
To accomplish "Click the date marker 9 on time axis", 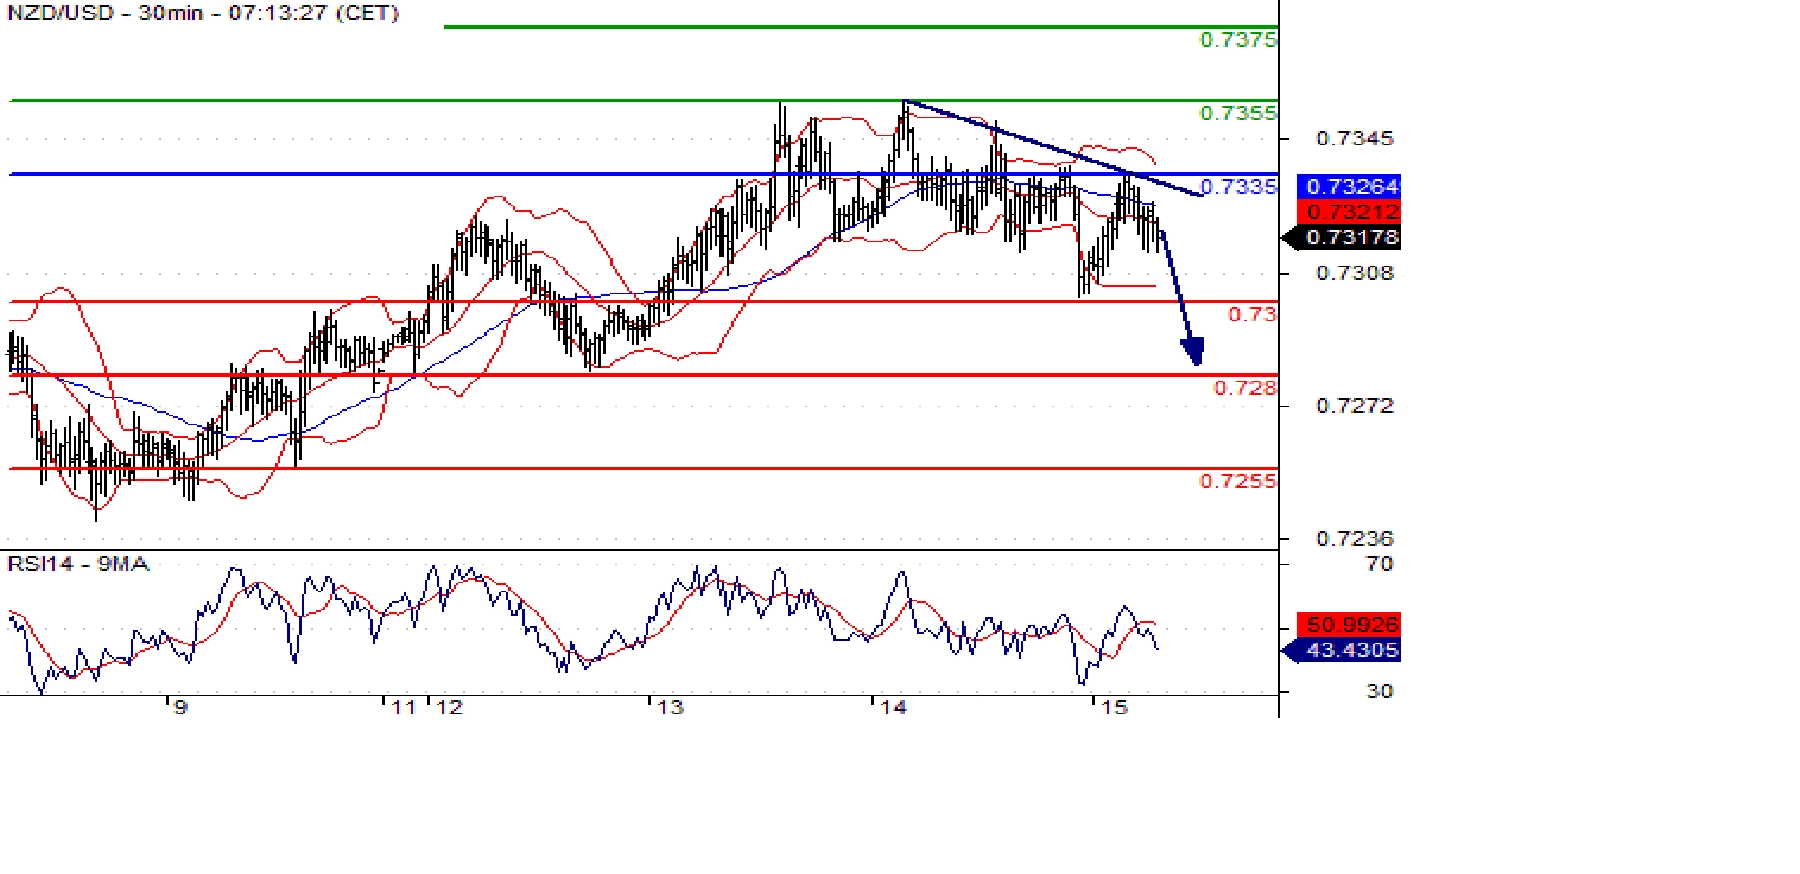I will pos(180,707).
